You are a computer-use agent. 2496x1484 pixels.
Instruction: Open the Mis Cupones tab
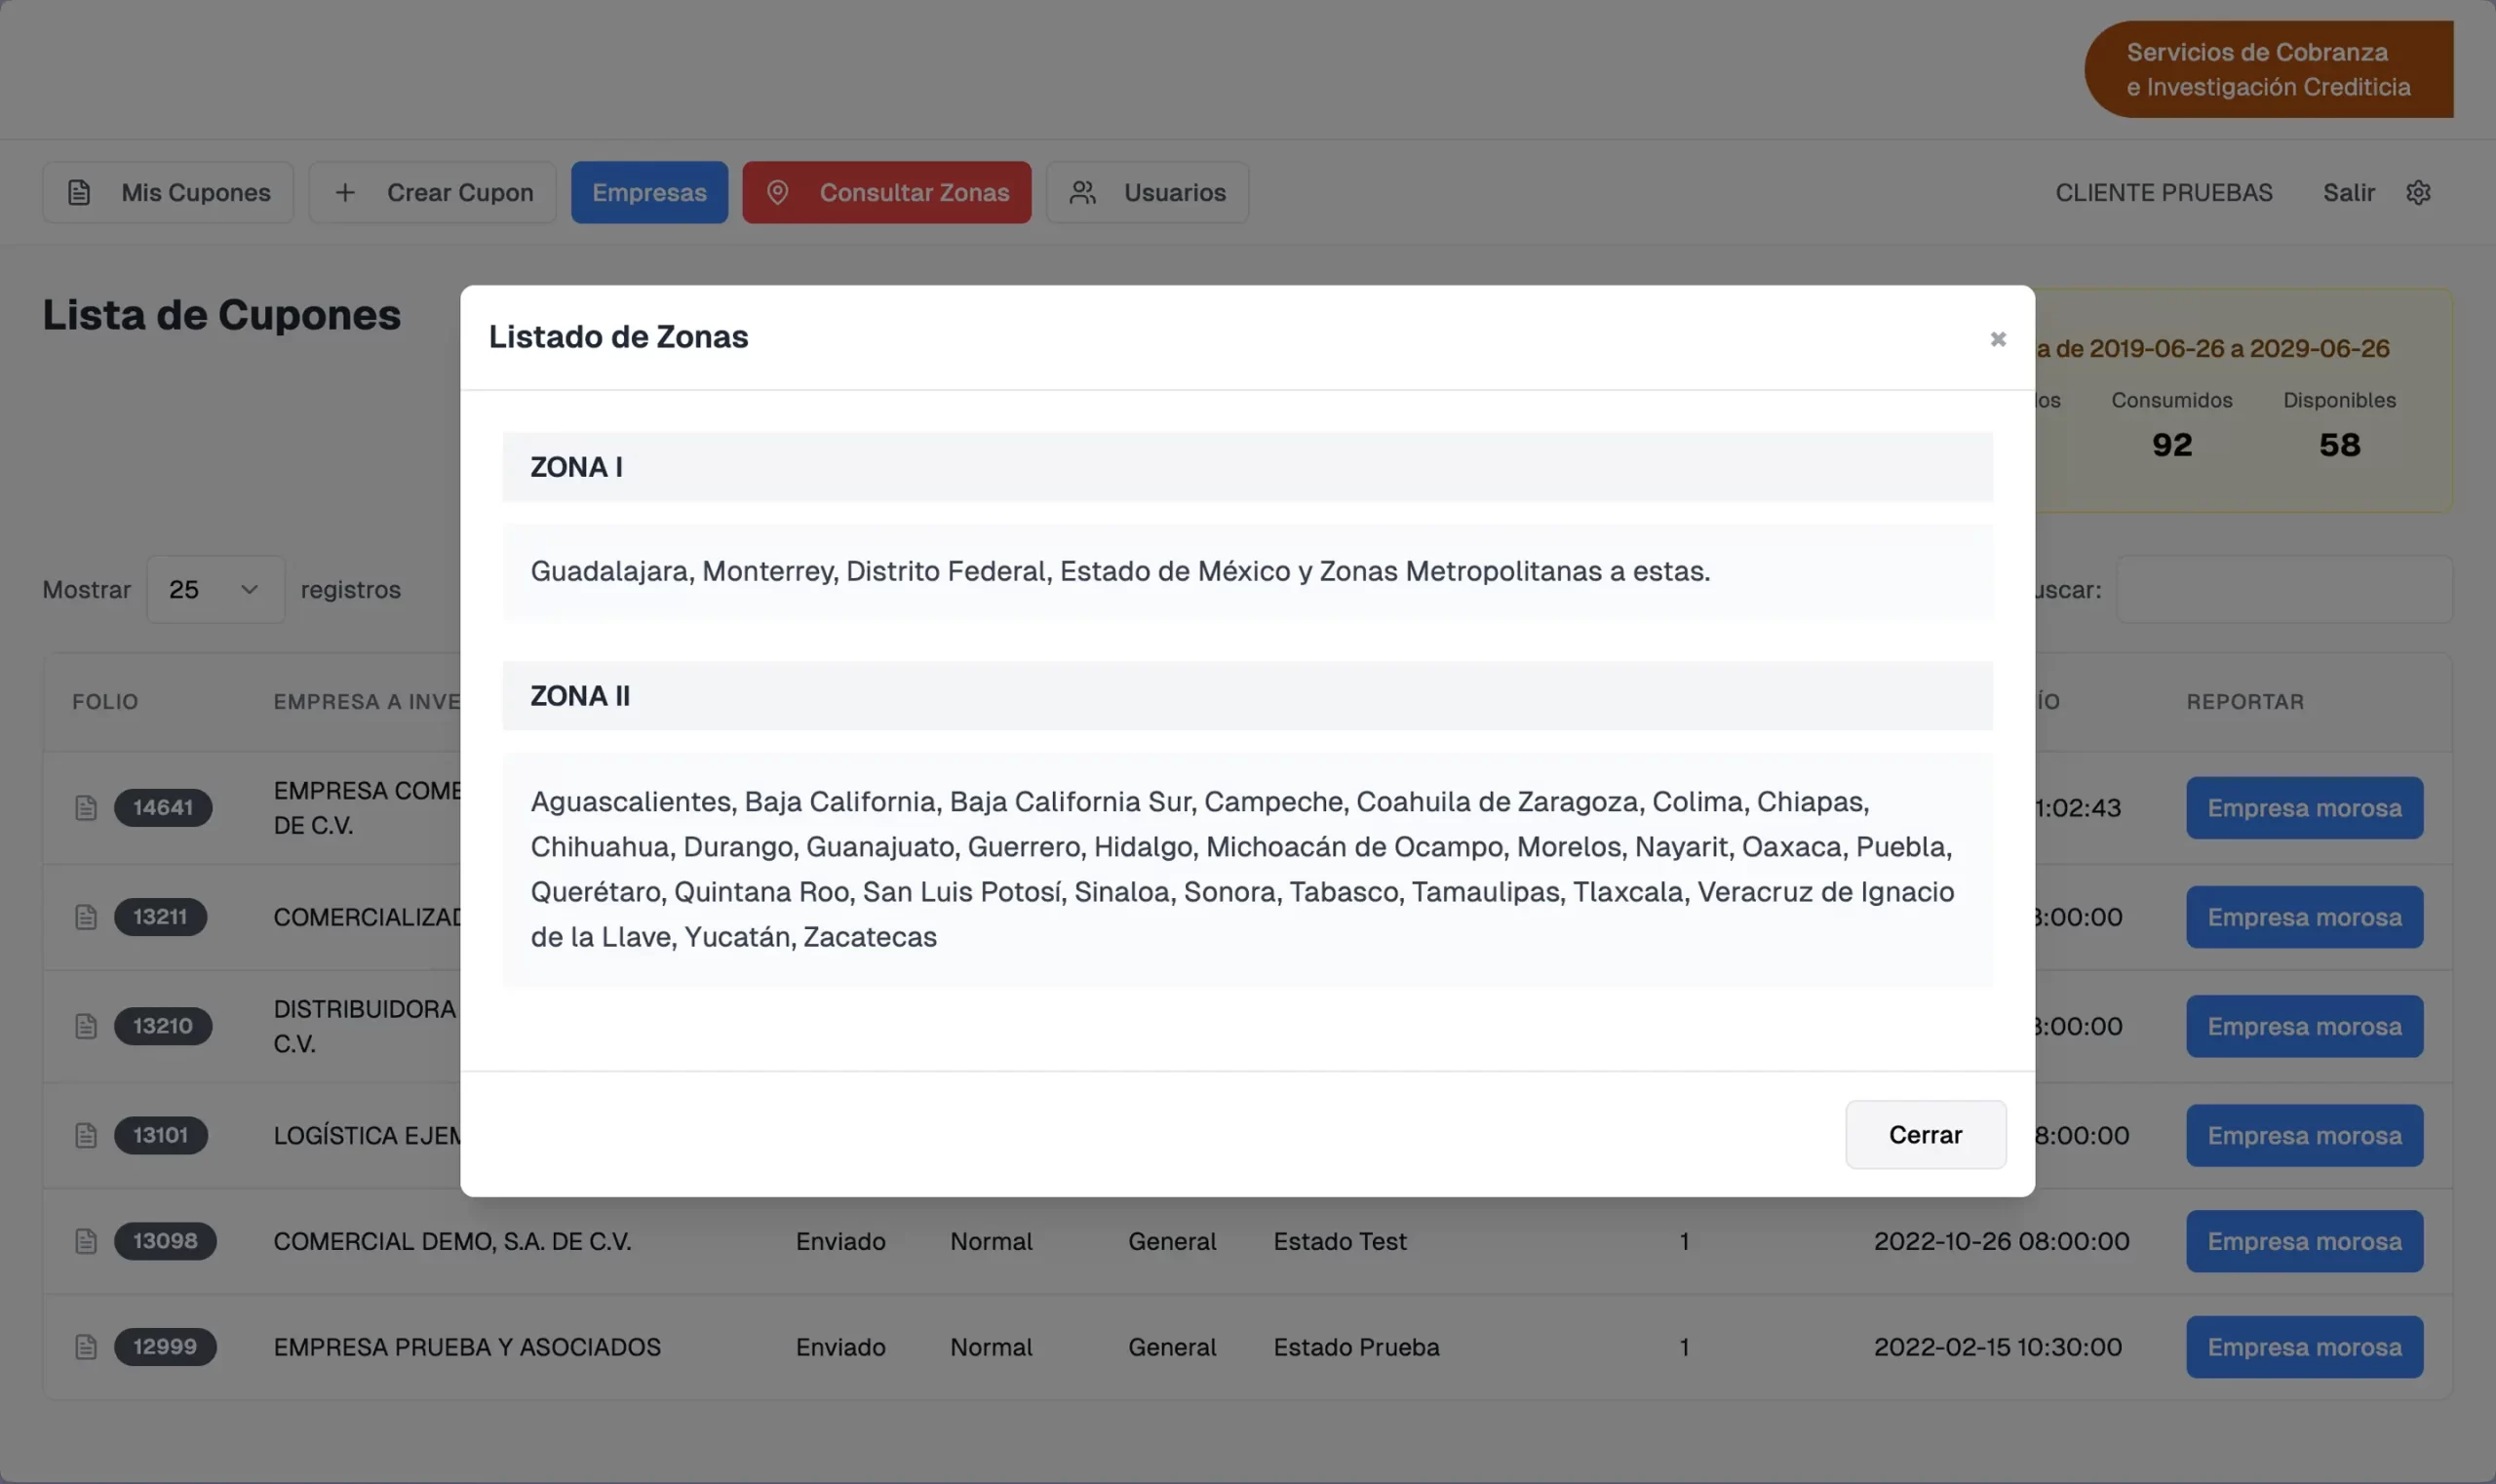coord(168,192)
